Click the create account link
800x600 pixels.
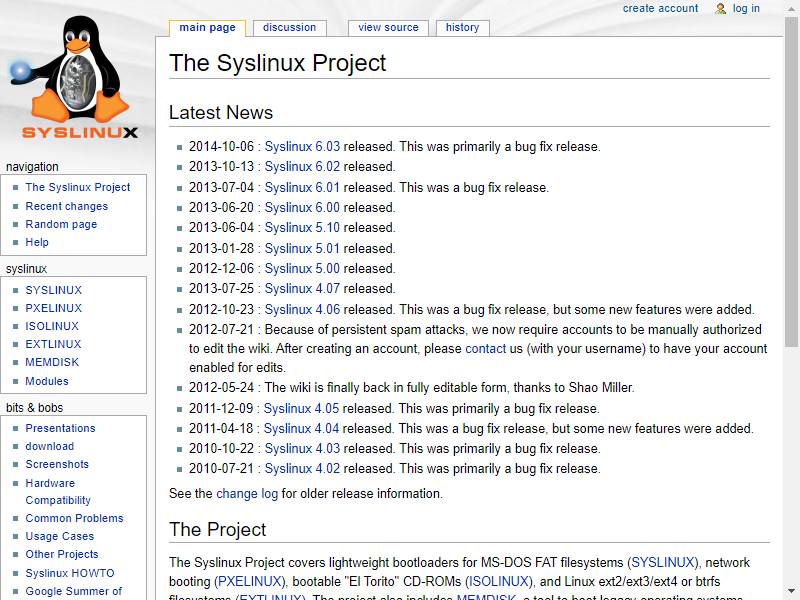coord(660,8)
